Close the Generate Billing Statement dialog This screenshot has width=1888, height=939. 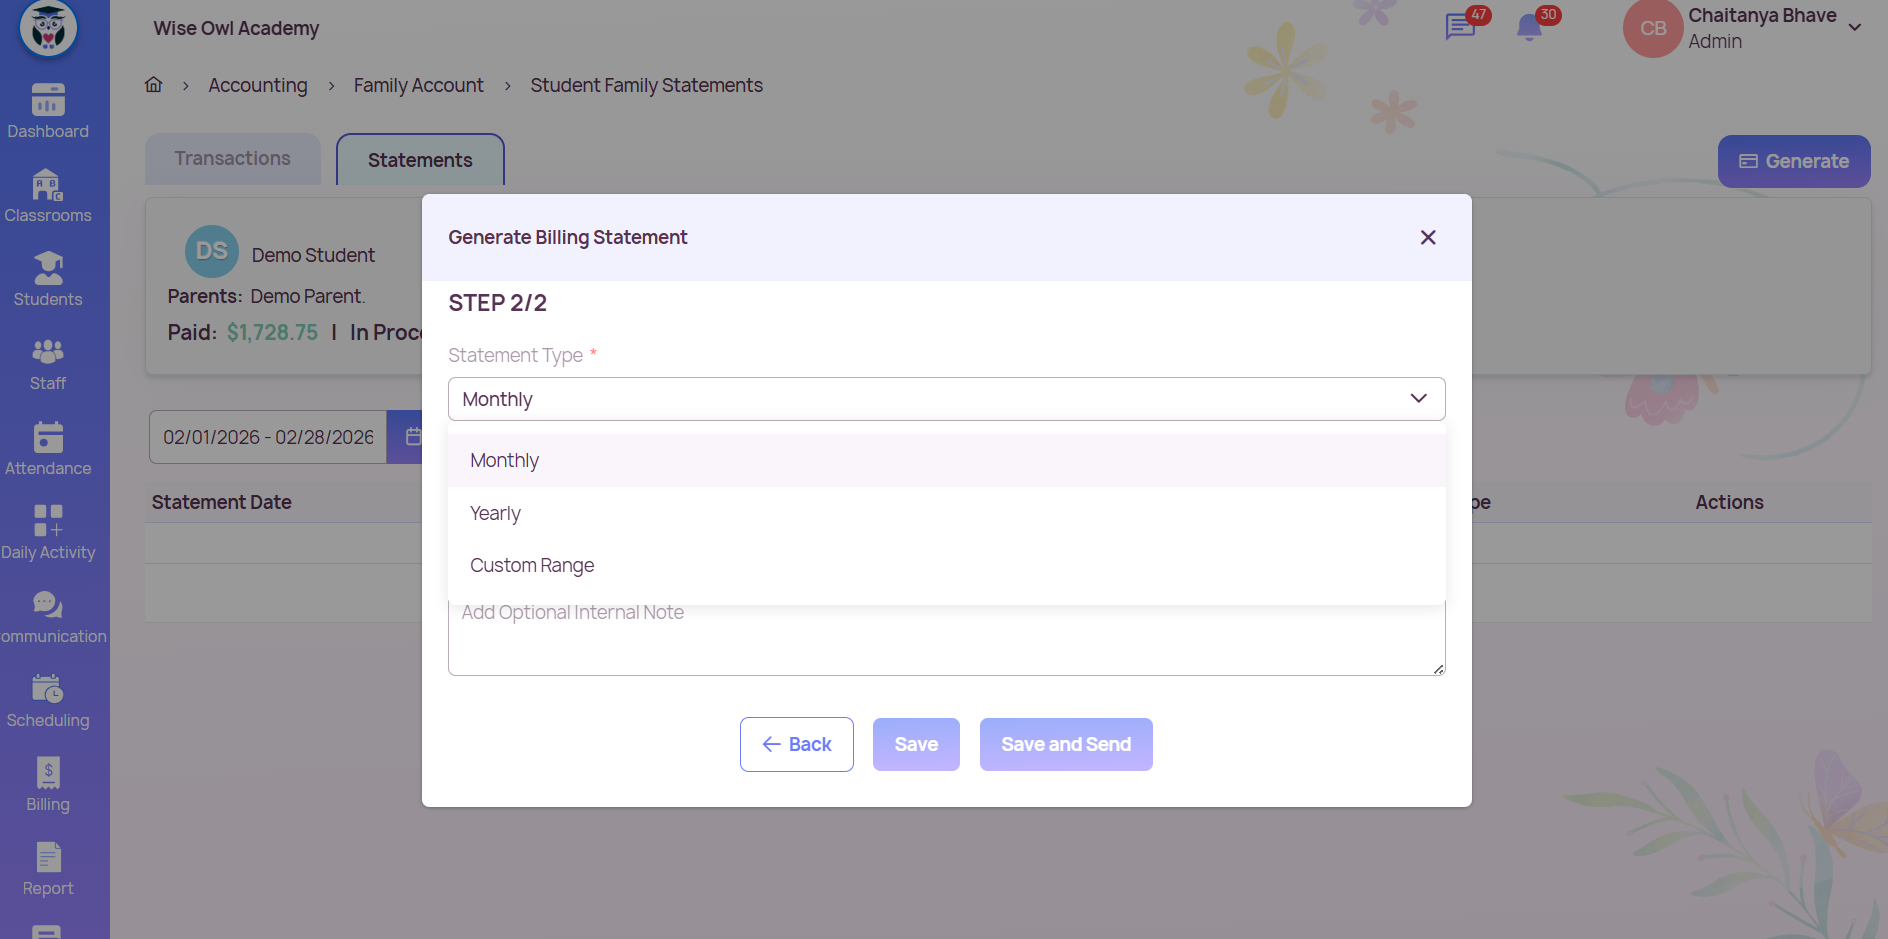pyautogui.click(x=1428, y=237)
